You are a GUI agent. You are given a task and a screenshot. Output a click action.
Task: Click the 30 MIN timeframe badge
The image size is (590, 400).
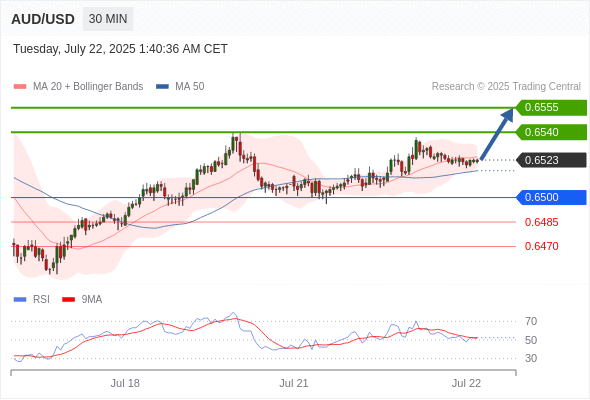[108, 19]
